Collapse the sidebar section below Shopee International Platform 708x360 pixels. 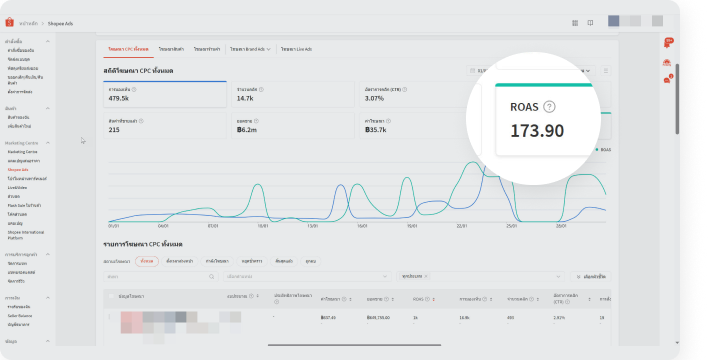point(47,254)
